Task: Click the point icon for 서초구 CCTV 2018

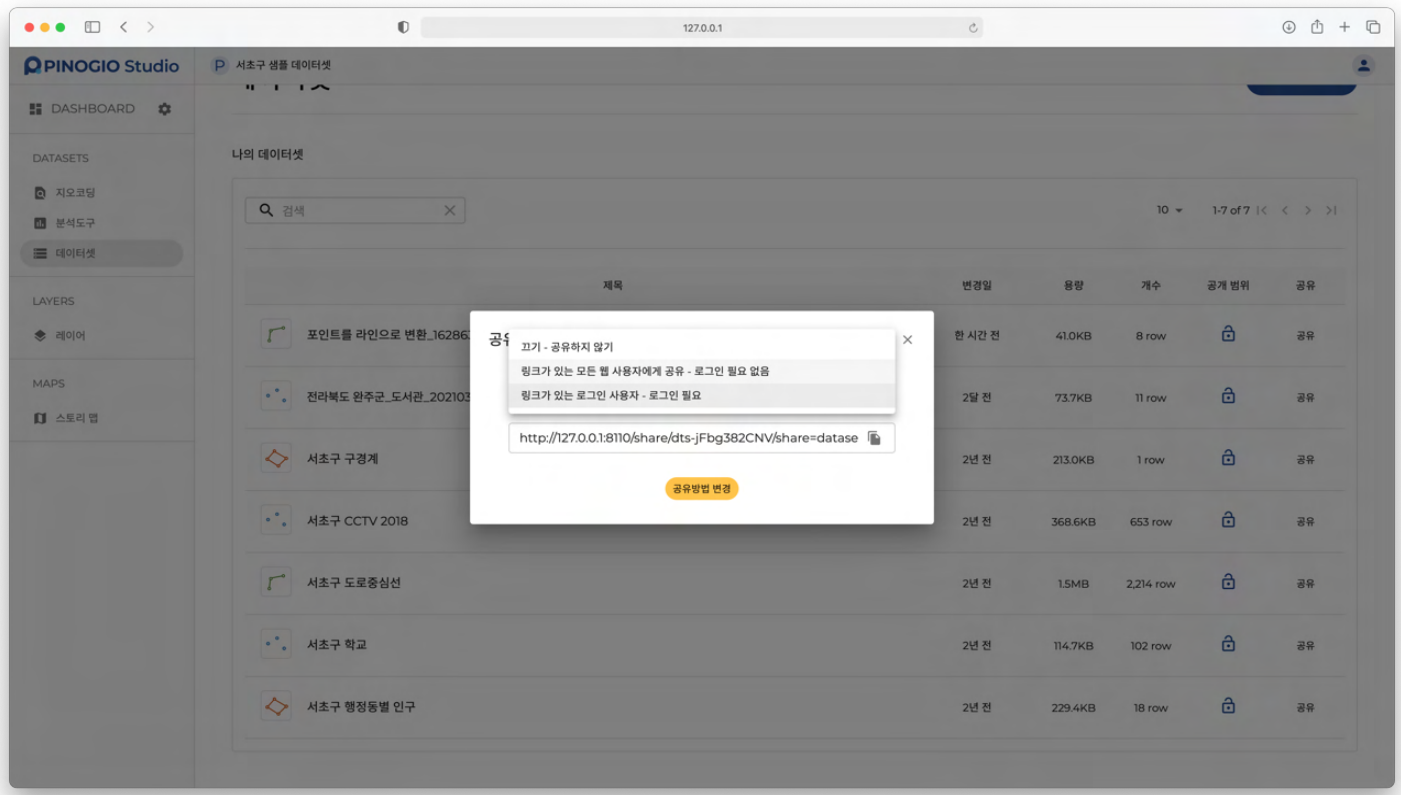Action: tap(276, 520)
